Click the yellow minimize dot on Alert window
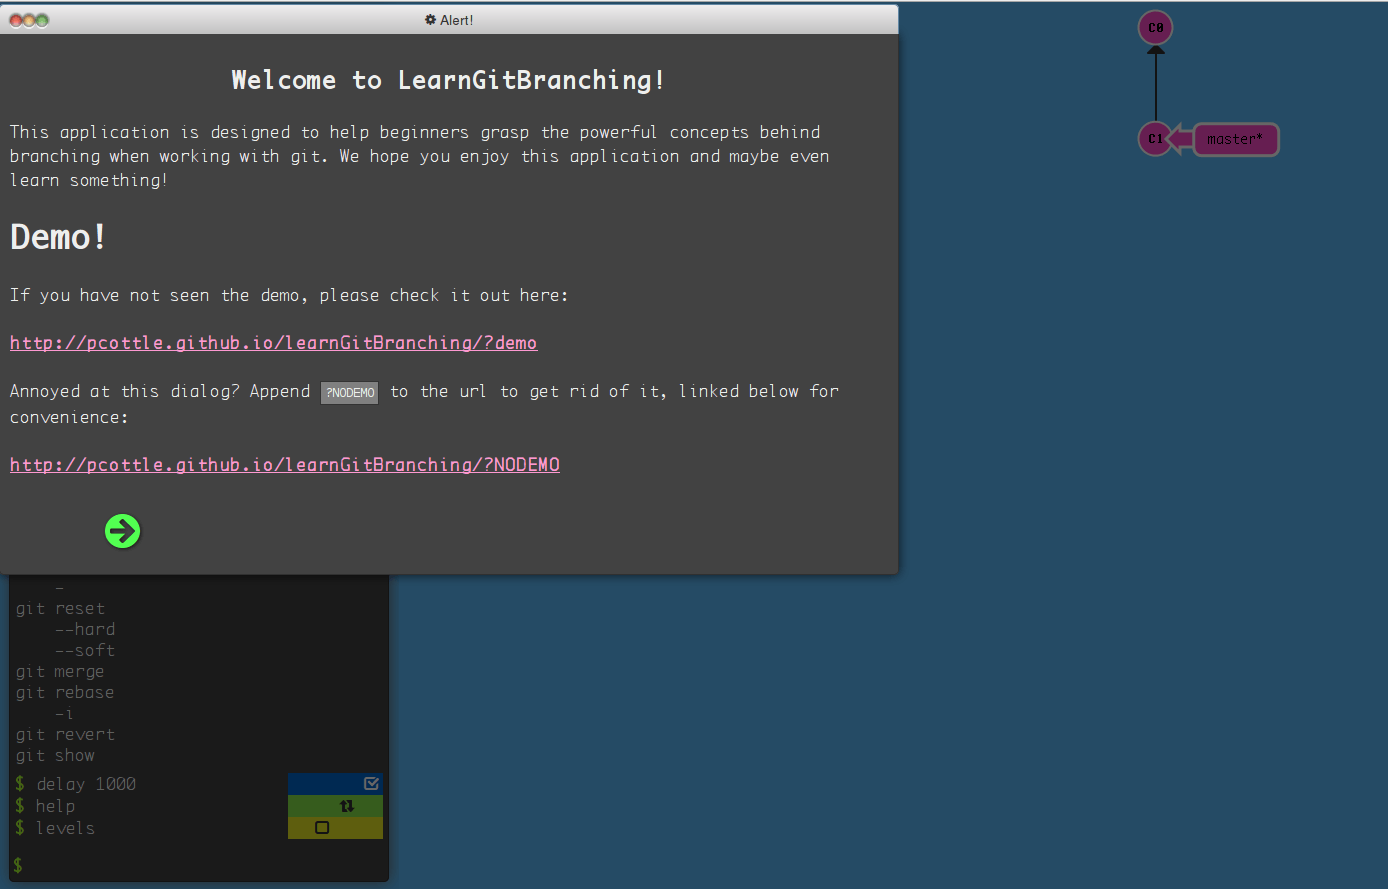The height and width of the screenshot is (889, 1388). (x=29, y=20)
